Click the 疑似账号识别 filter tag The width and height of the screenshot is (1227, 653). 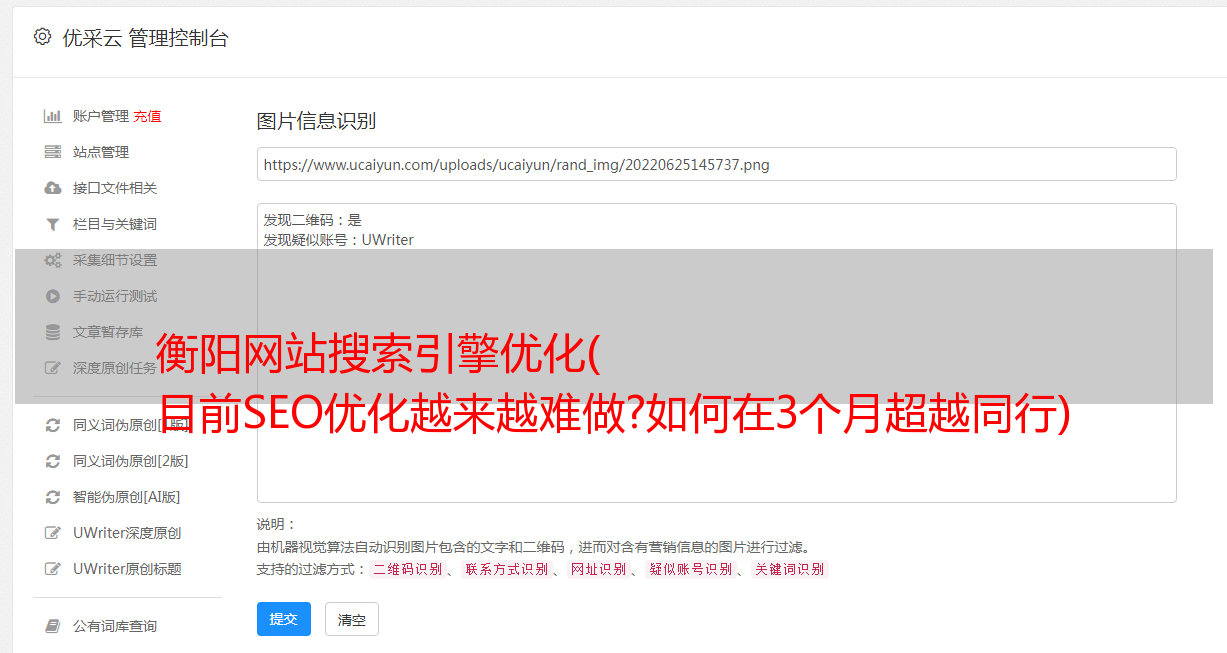[690, 569]
